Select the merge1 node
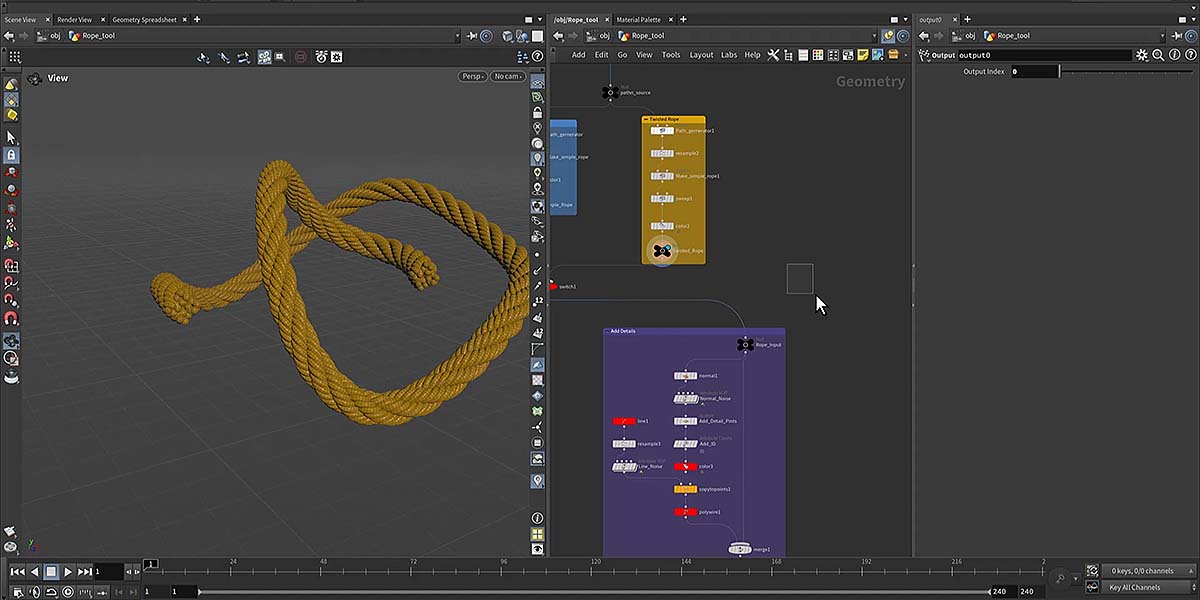 [x=741, y=549]
